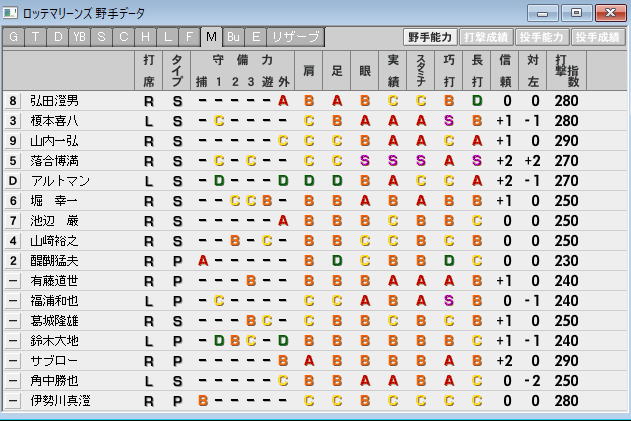Select the Bu team tab

(233, 37)
